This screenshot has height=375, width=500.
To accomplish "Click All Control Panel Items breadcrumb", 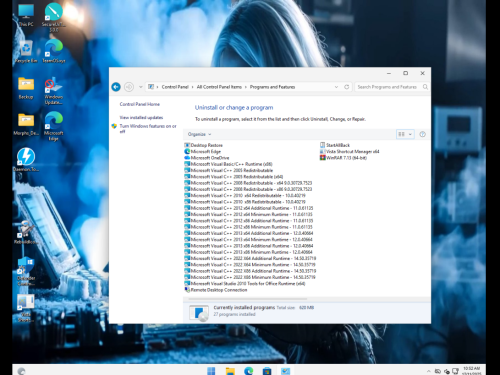I will tap(219, 87).
